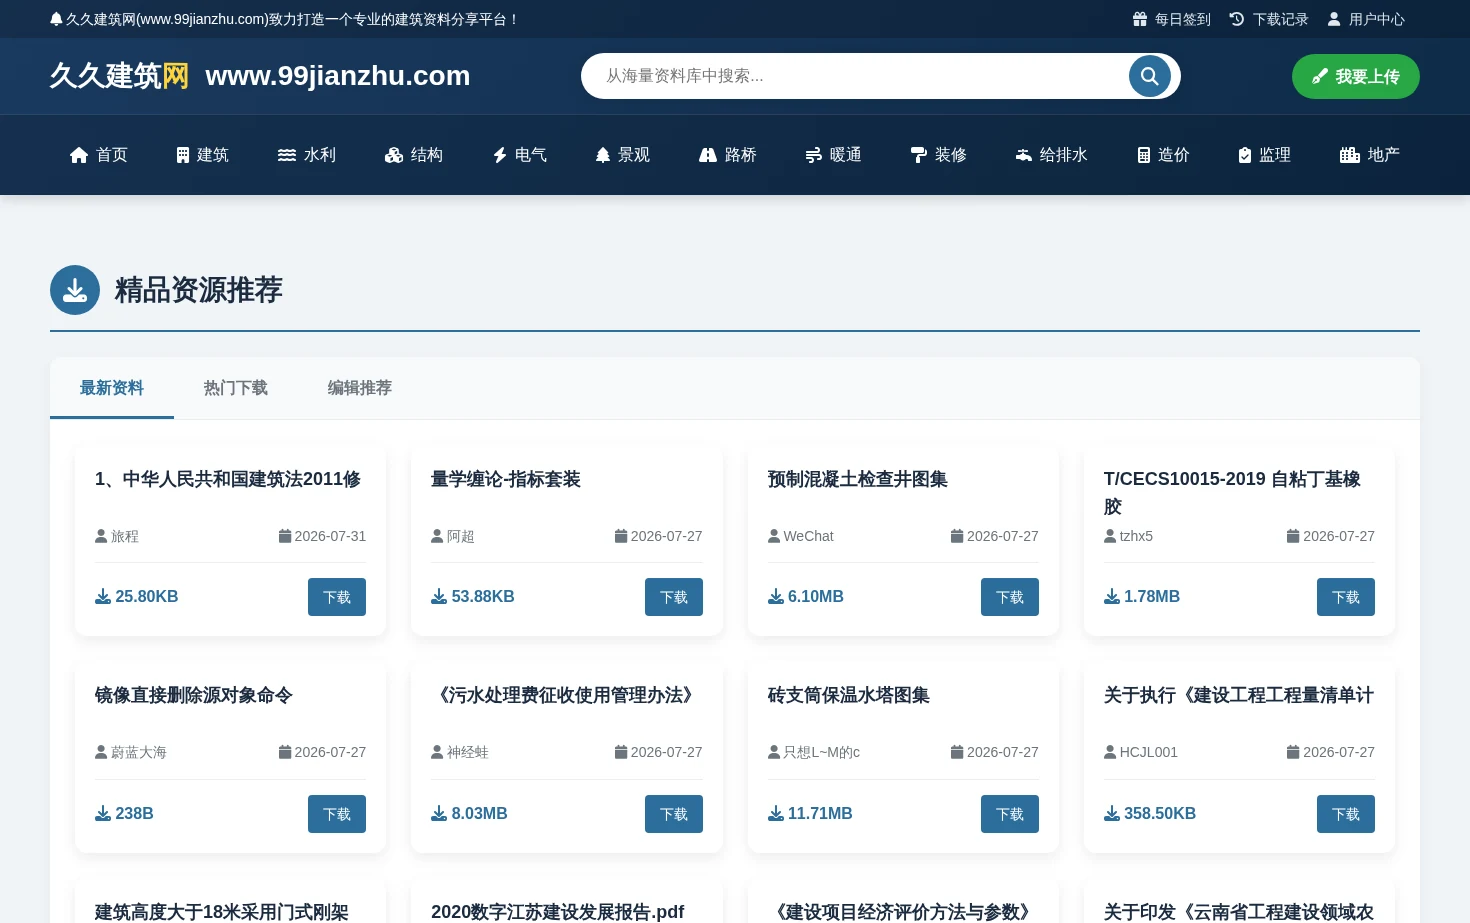This screenshot has height=923, width=1470.
Task: Click uploader name 只想L~M的c
Action: click(x=822, y=753)
